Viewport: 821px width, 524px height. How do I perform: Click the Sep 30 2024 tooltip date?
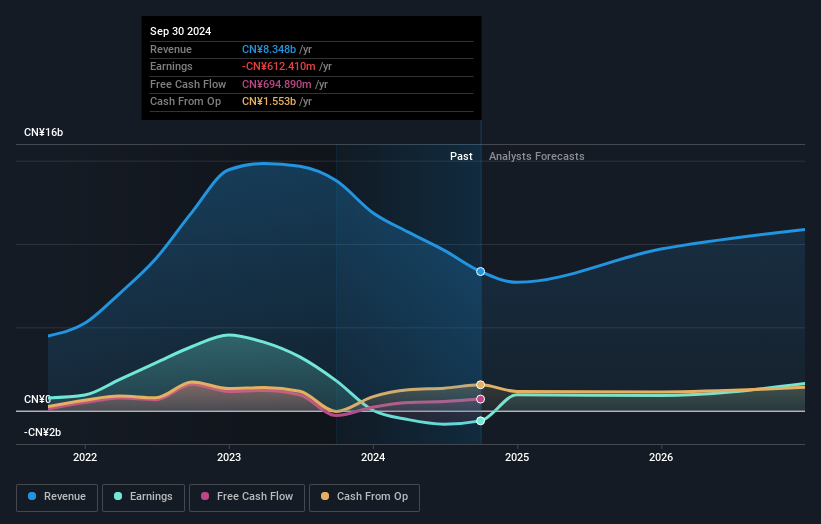pyautogui.click(x=181, y=31)
